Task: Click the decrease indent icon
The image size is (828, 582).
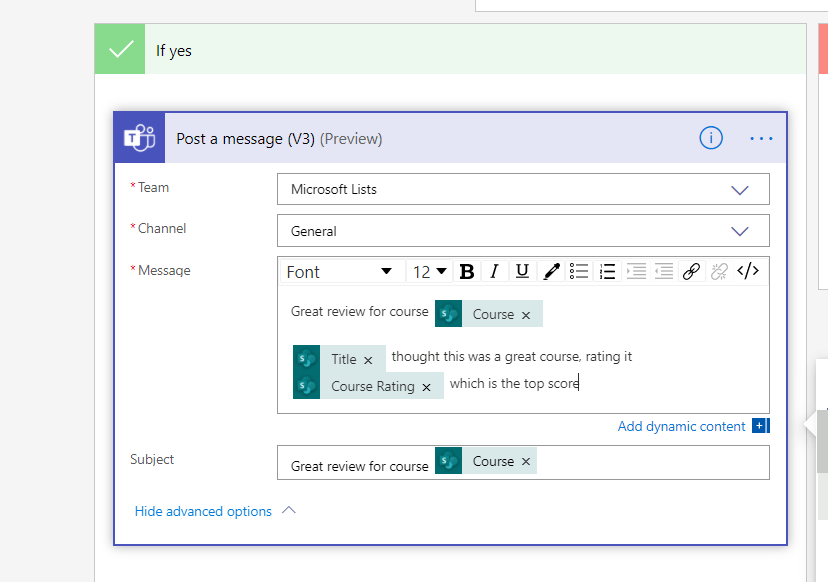Action: point(662,271)
